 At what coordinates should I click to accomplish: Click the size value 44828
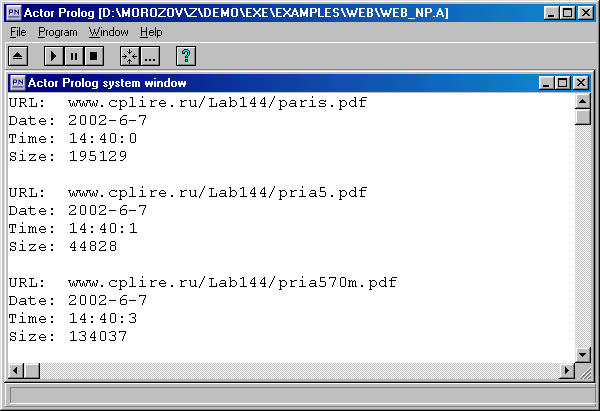[93, 246]
